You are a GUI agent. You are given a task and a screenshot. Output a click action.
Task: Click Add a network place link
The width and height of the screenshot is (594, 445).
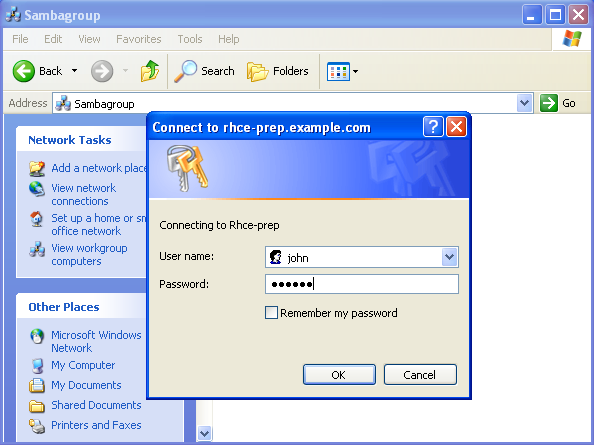tap(99, 168)
